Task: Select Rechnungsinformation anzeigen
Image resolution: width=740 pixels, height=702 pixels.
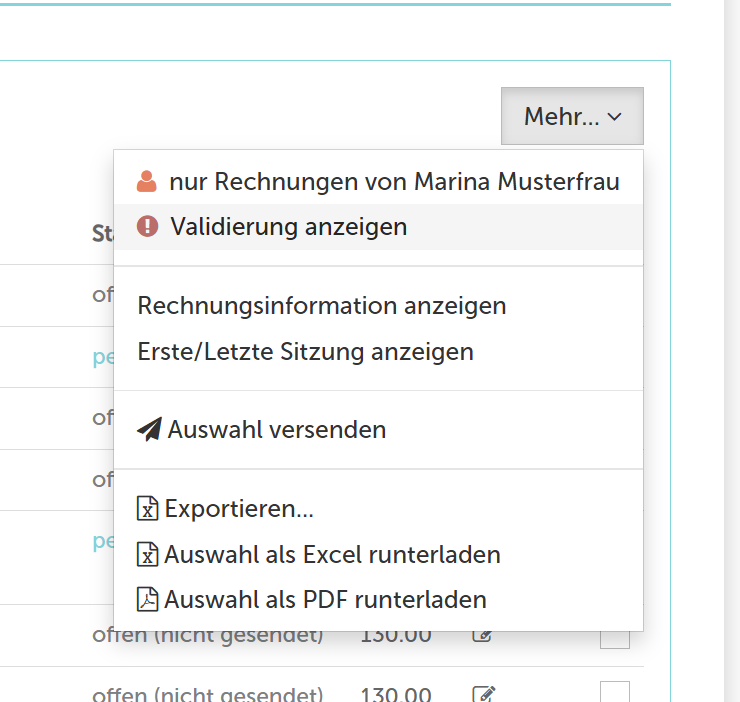Action: (x=322, y=306)
